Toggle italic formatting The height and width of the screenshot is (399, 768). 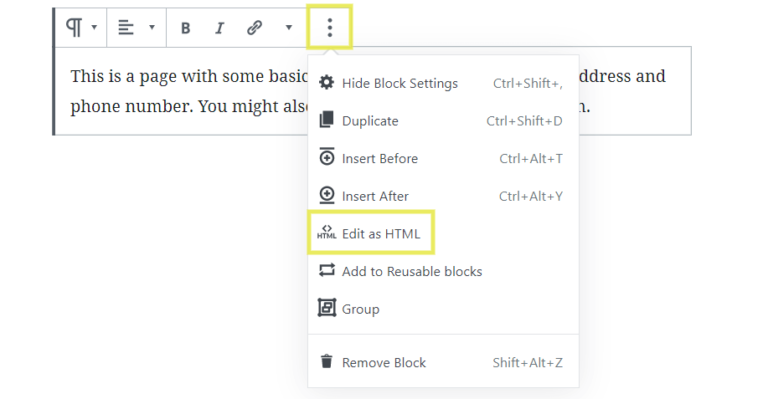pos(219,28)
